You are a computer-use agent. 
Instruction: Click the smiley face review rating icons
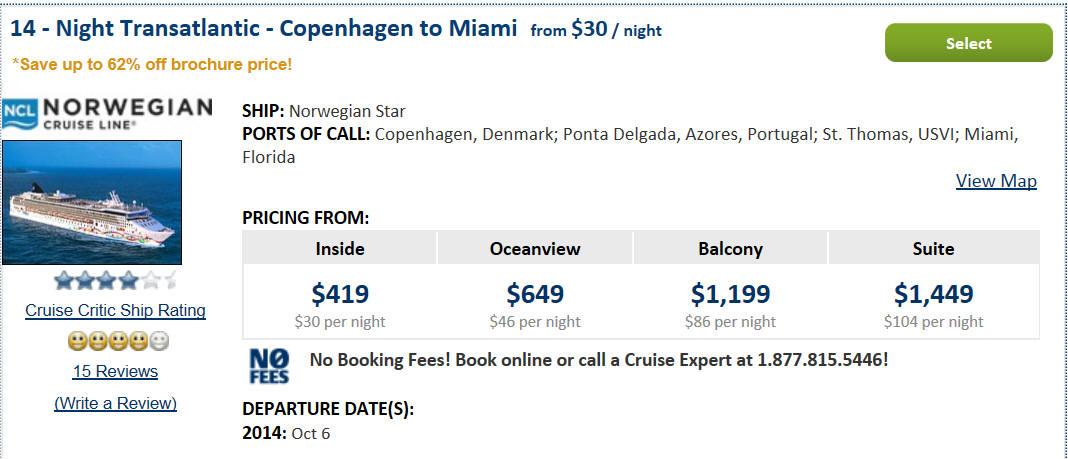click(x=119, y=341)
